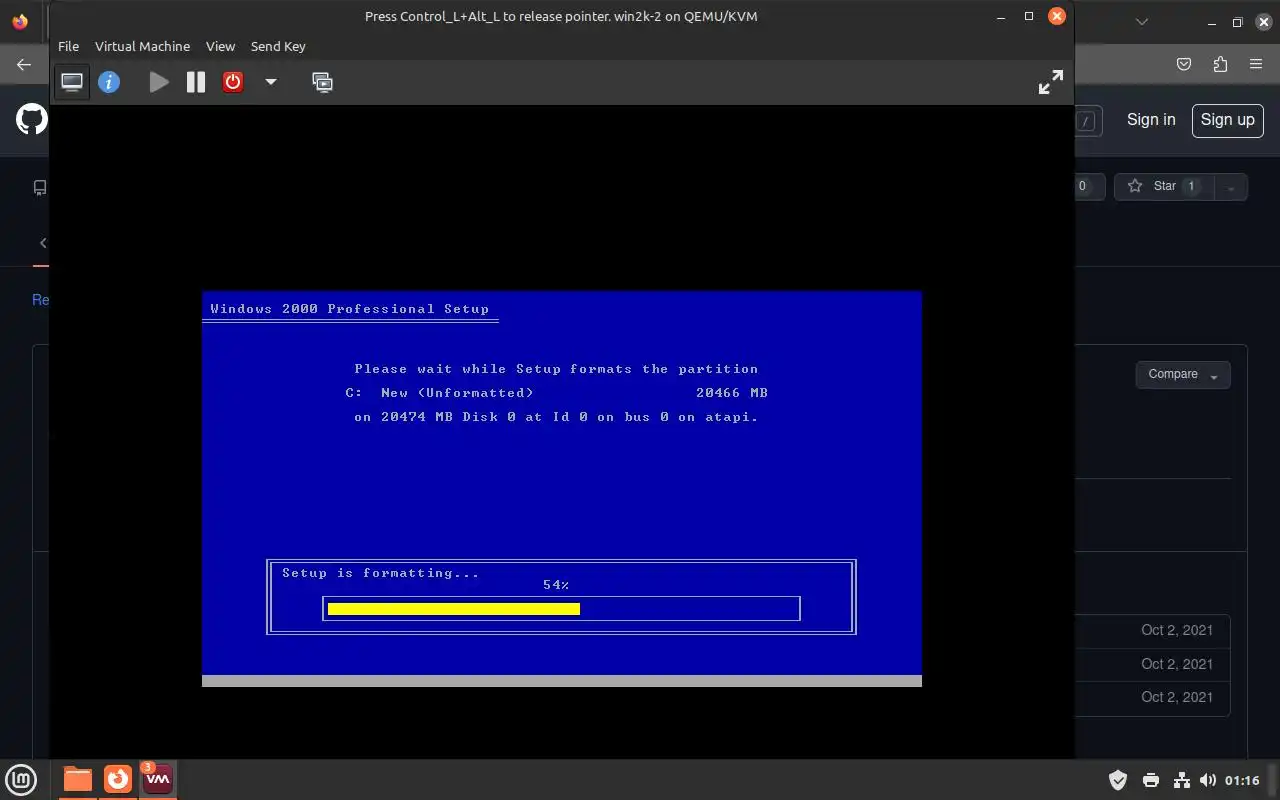
Task: Power on the virtual machine
Action: [x=159, y=82]
